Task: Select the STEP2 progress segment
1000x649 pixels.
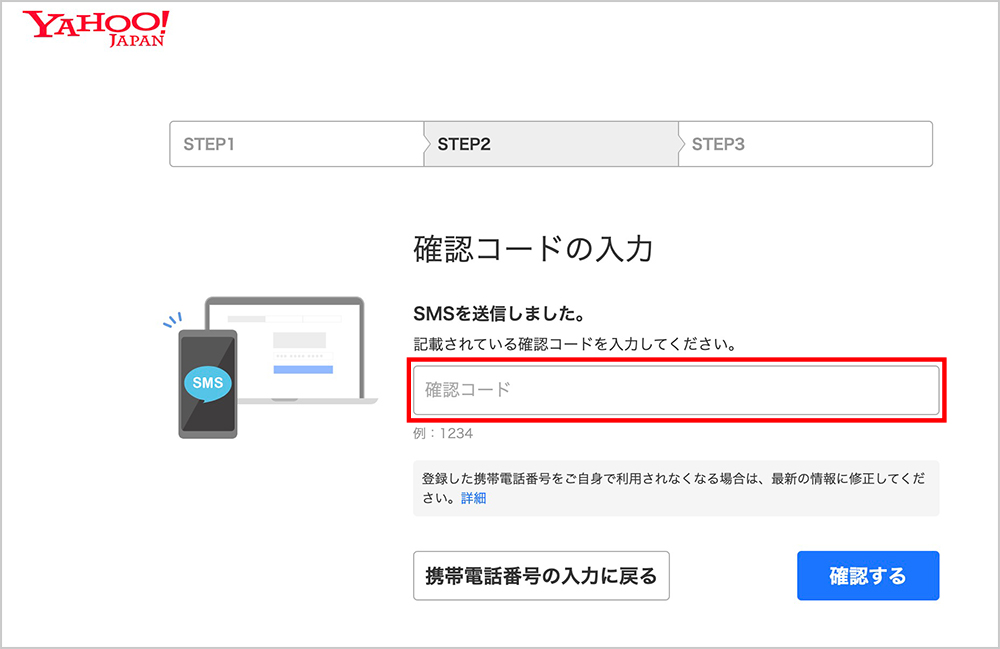Action: 551,144
